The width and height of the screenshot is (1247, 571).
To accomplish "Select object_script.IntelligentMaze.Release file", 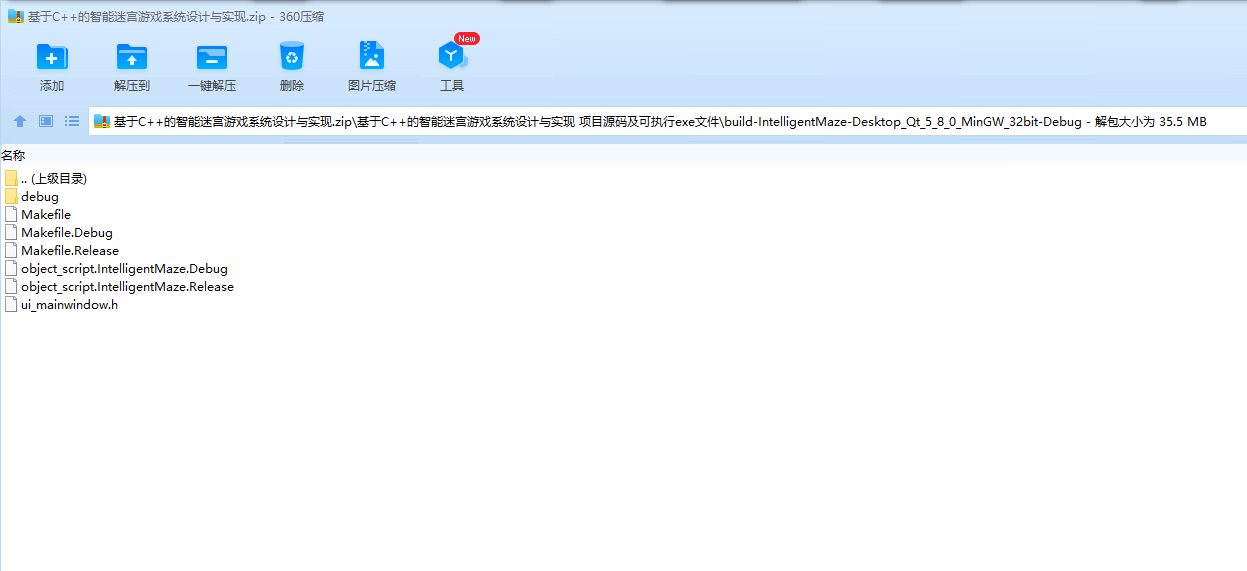I will [x=127, y=287].
